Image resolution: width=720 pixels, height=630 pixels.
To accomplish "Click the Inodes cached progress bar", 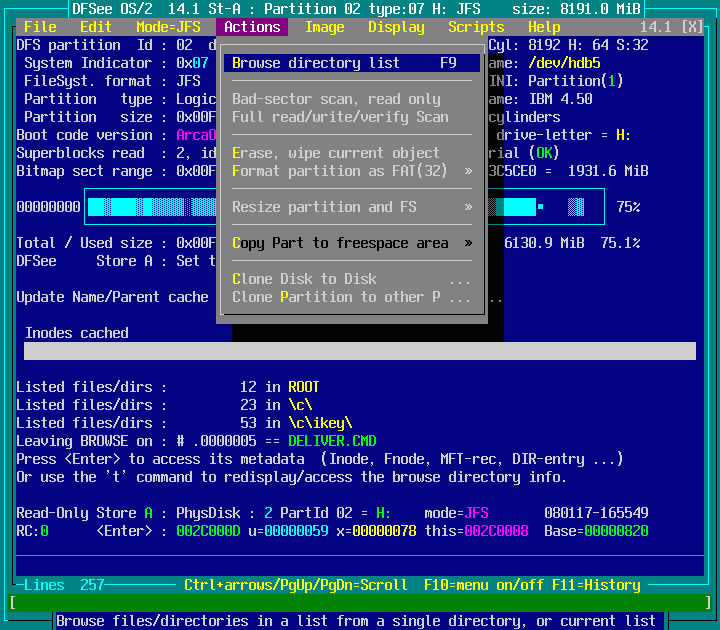I will tap(360, 351).
